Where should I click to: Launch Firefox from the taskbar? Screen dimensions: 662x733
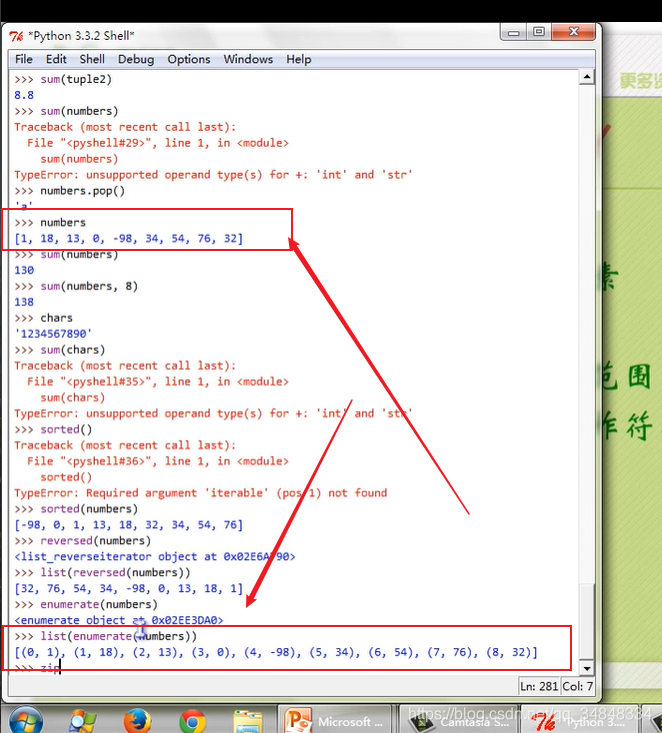137,721
